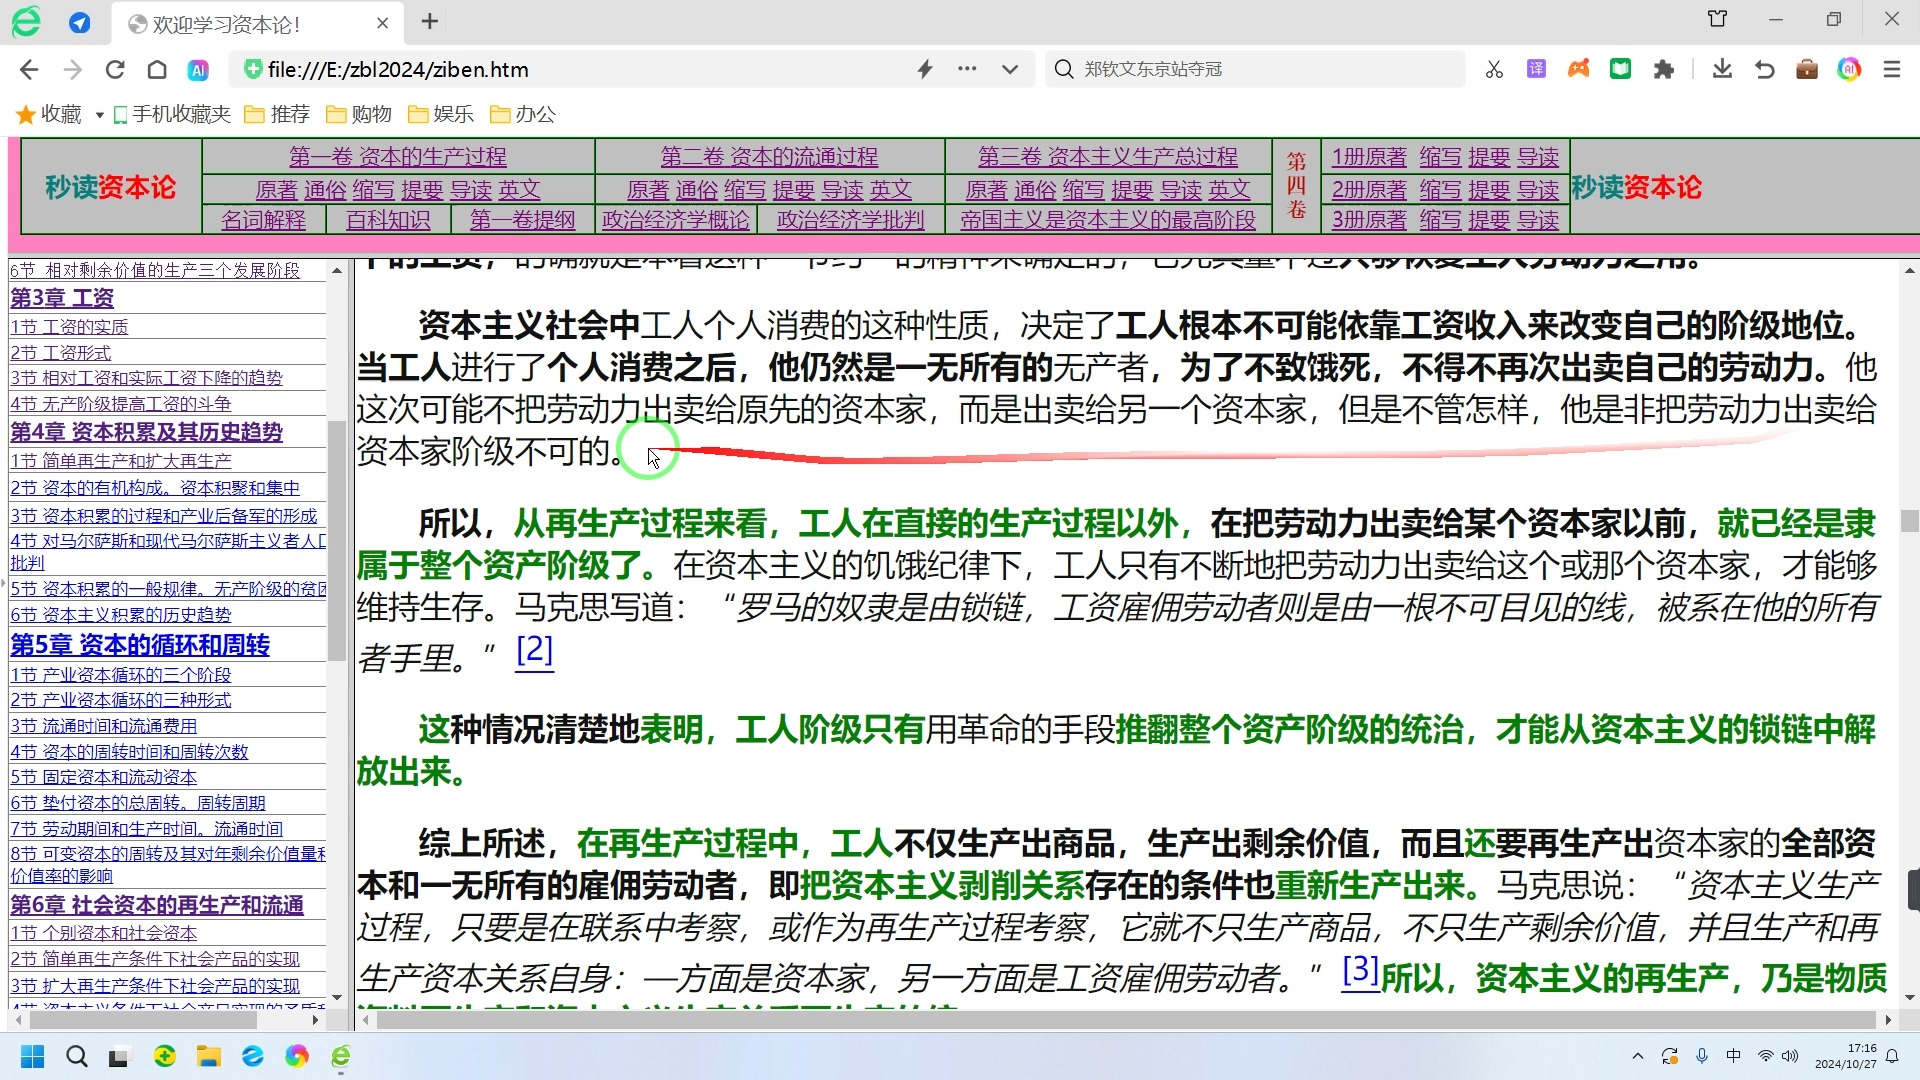Open the 收藏 favorites star button
The width and height of the screenshot is (1920, 1080).
[x=49, y=114]
